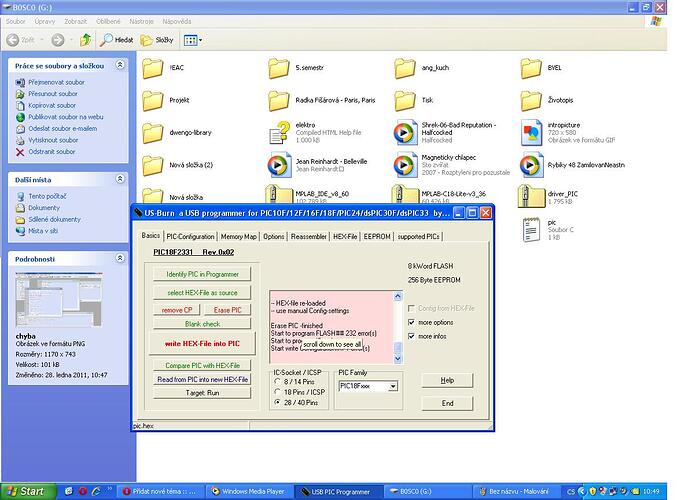Click the Back (Zpět) arrow icon
Screen dimensions: 677x500
(13, 40)
